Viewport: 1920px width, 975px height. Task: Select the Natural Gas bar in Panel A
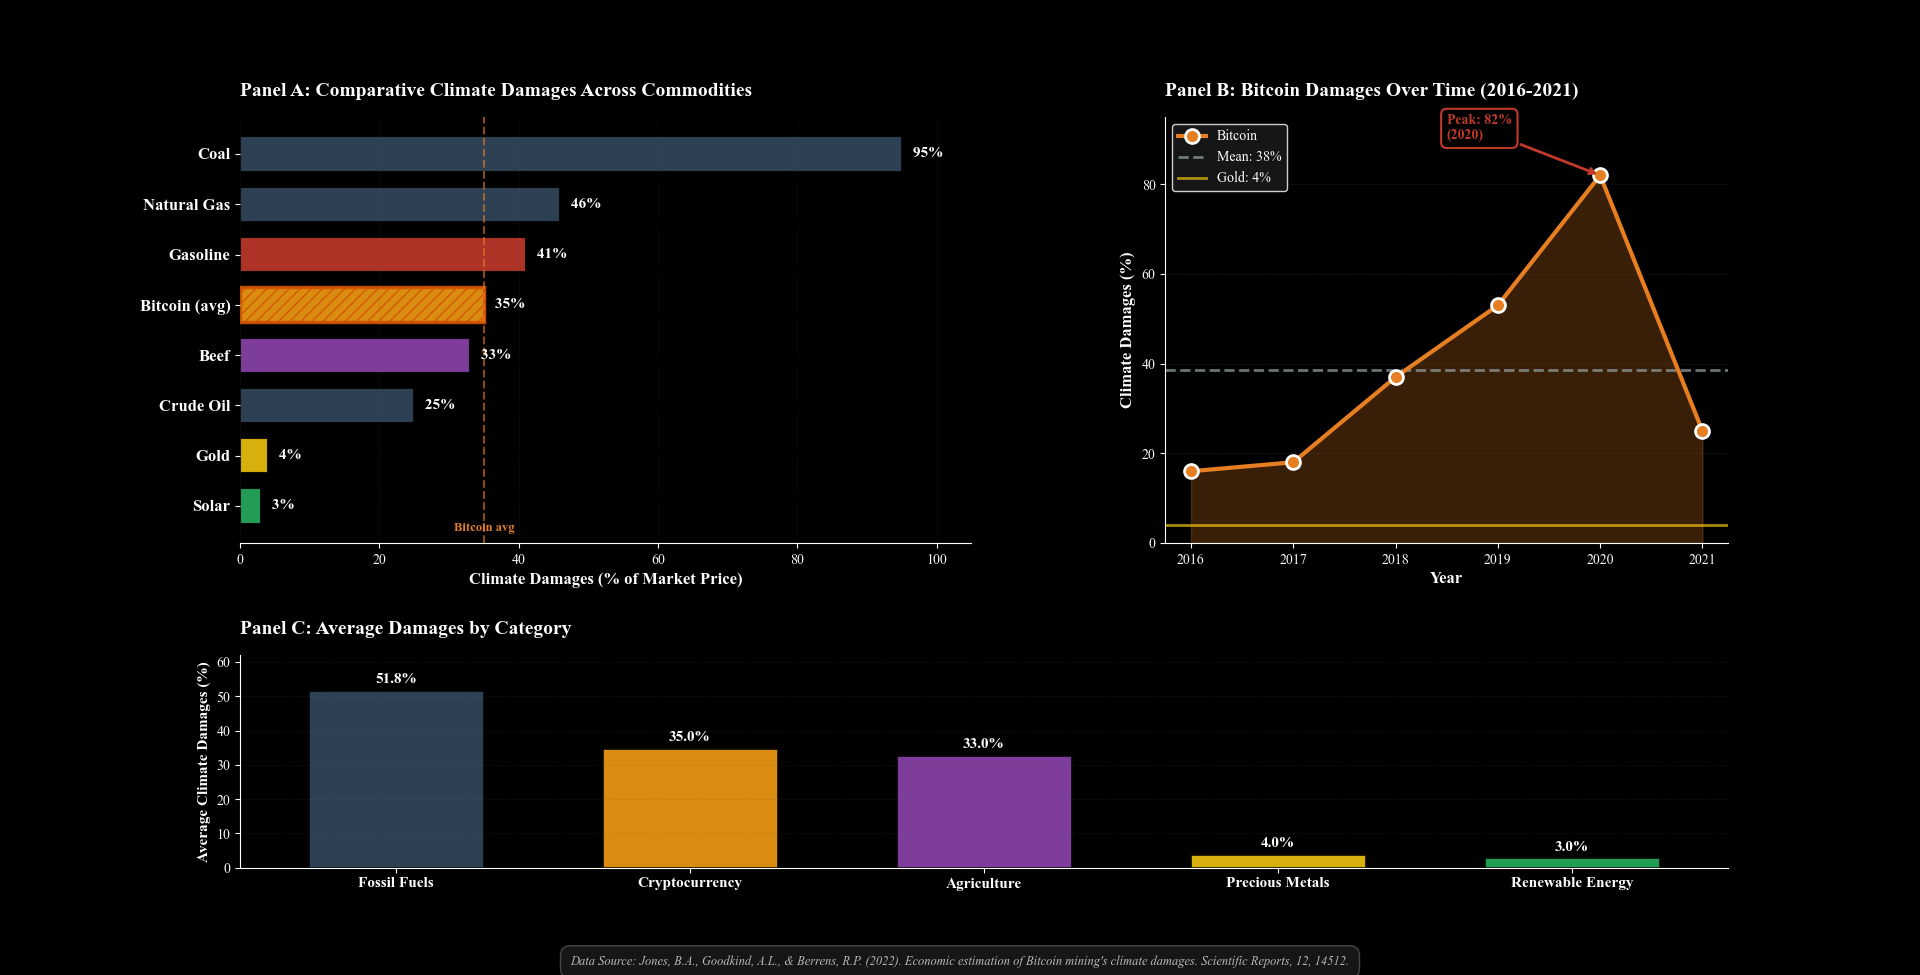click(400, 204)
